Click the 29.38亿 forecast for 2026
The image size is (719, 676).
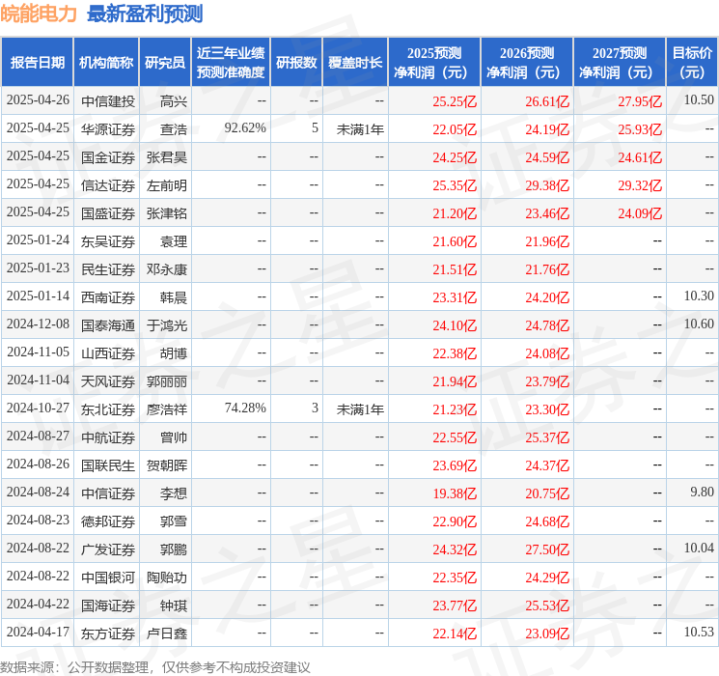click(547, 185)
